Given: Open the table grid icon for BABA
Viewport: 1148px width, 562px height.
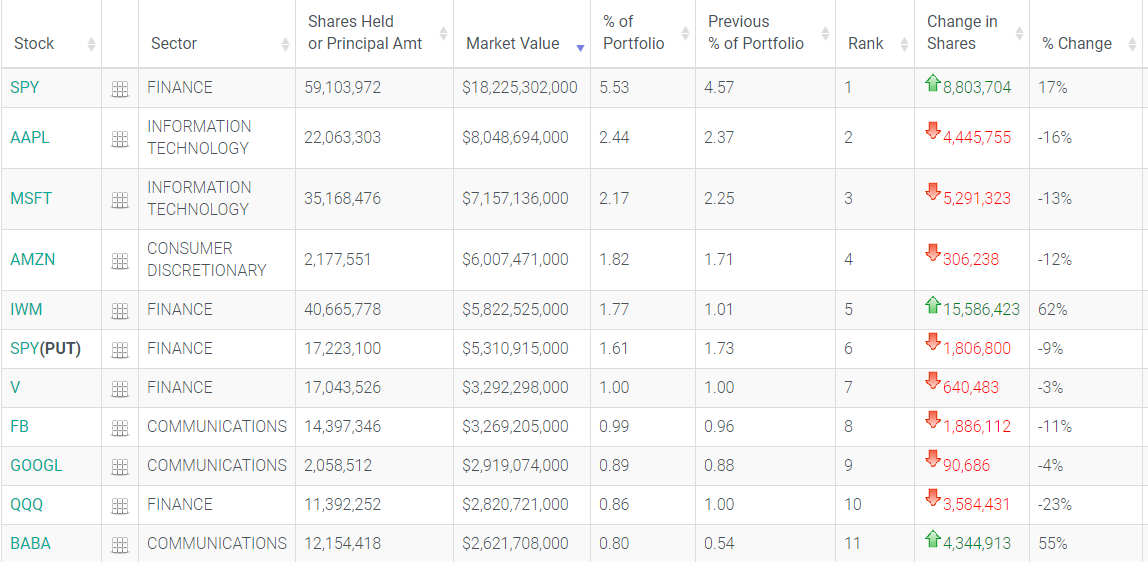Looking at the screenshot, I should tap(119, 545).
